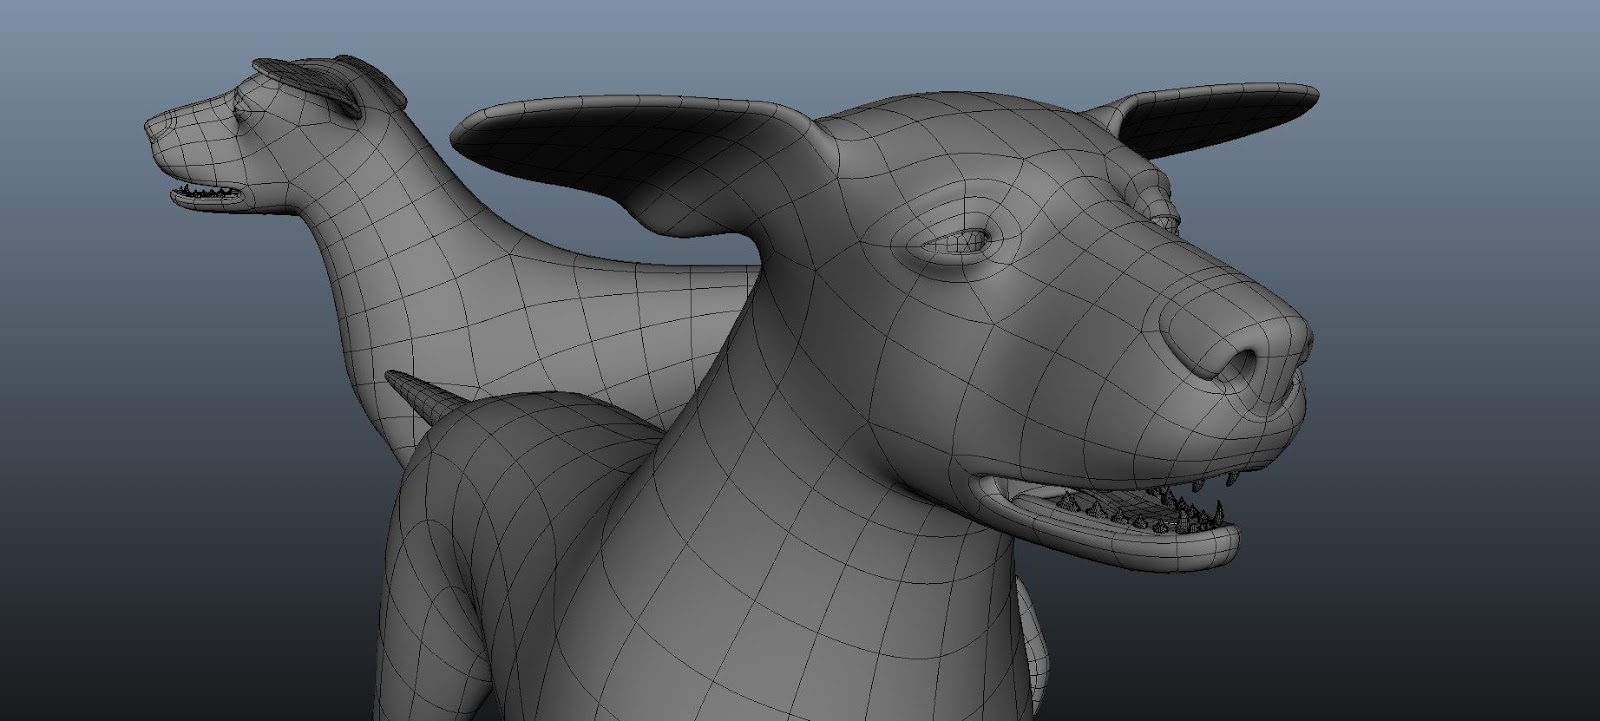
Task: Select the rear dog's head
Action: pos(270,135)
